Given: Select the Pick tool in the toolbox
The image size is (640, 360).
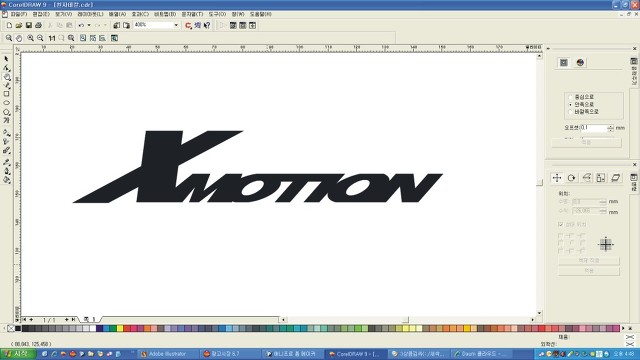Looking at the screenshot, I should [x=6, y=59].
